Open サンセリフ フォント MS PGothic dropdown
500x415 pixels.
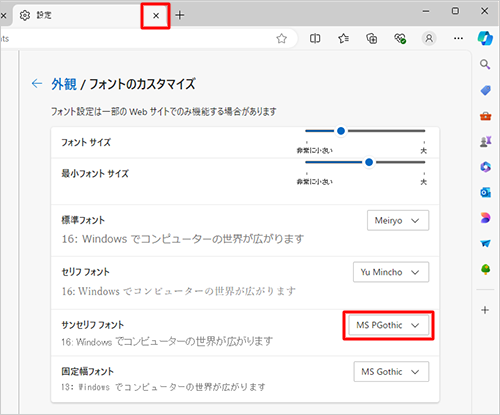point(388,325)
